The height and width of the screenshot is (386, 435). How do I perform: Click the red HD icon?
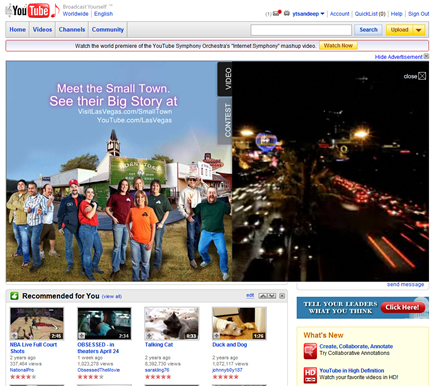point(310,375)
